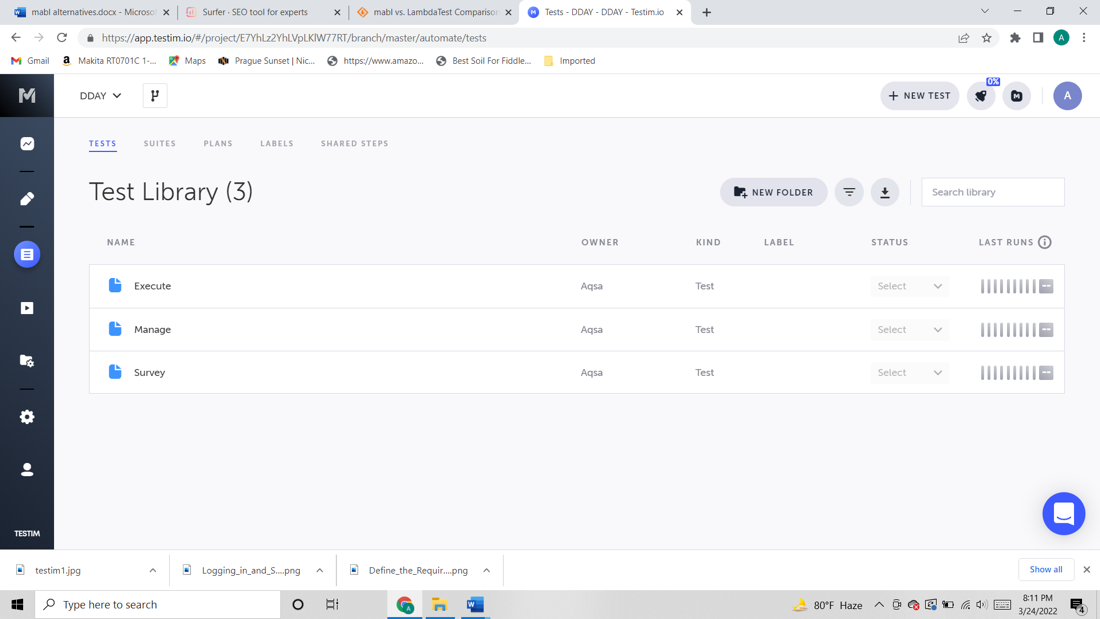Reload the browser page
Screen dimensions: 1100x619
coord(62,38)
